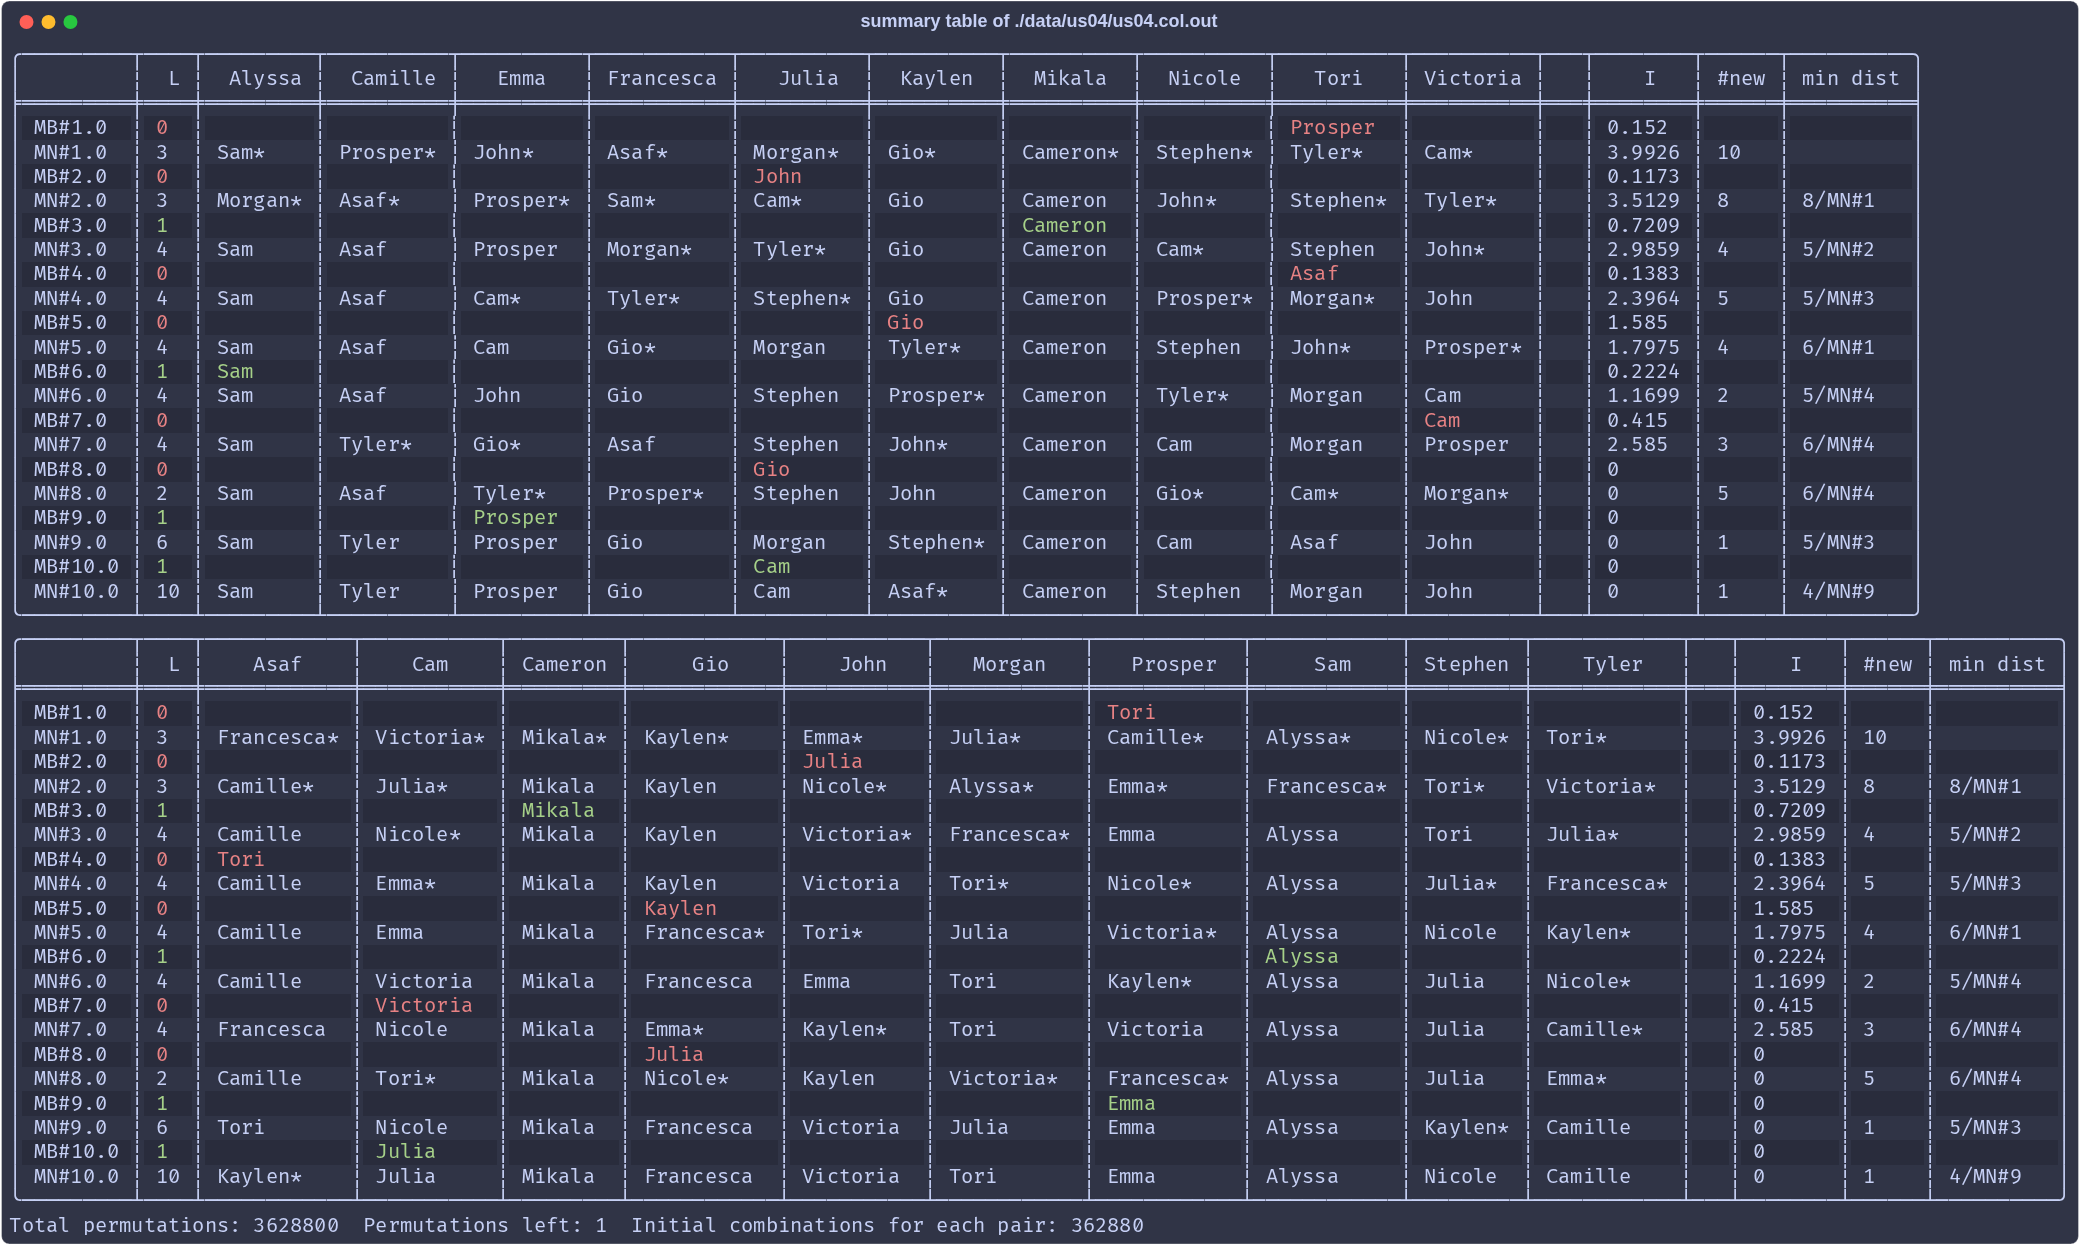Click red 'Julia' under the John column

point(832,761)
